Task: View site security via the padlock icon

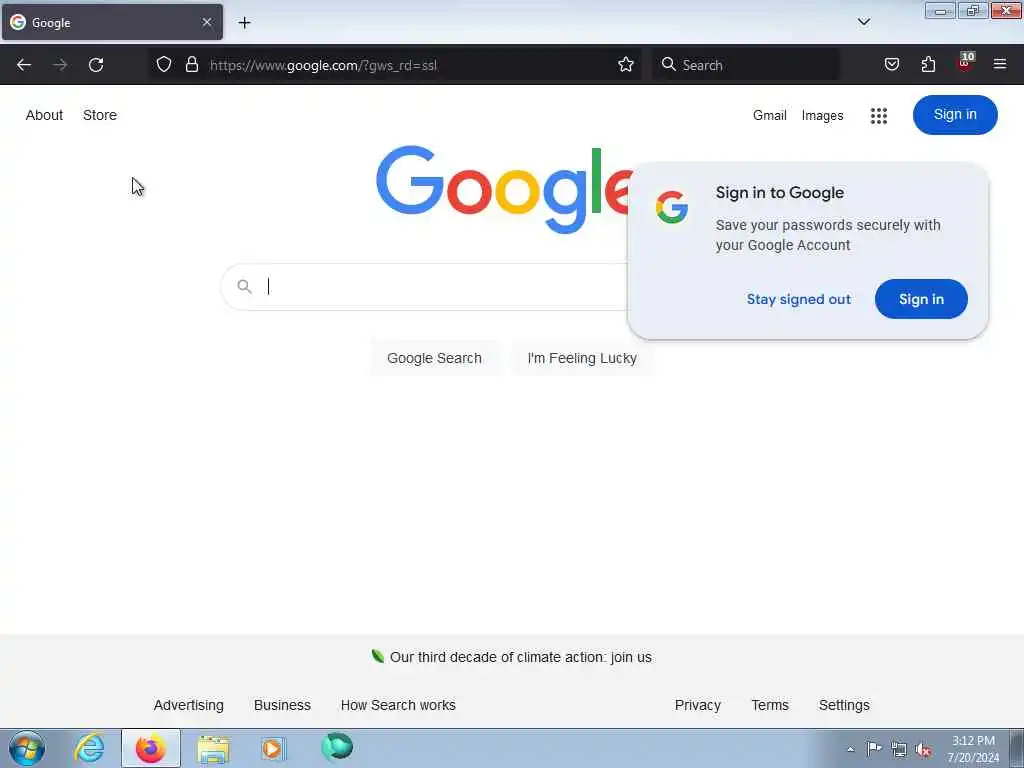Action: pos(191,64)
